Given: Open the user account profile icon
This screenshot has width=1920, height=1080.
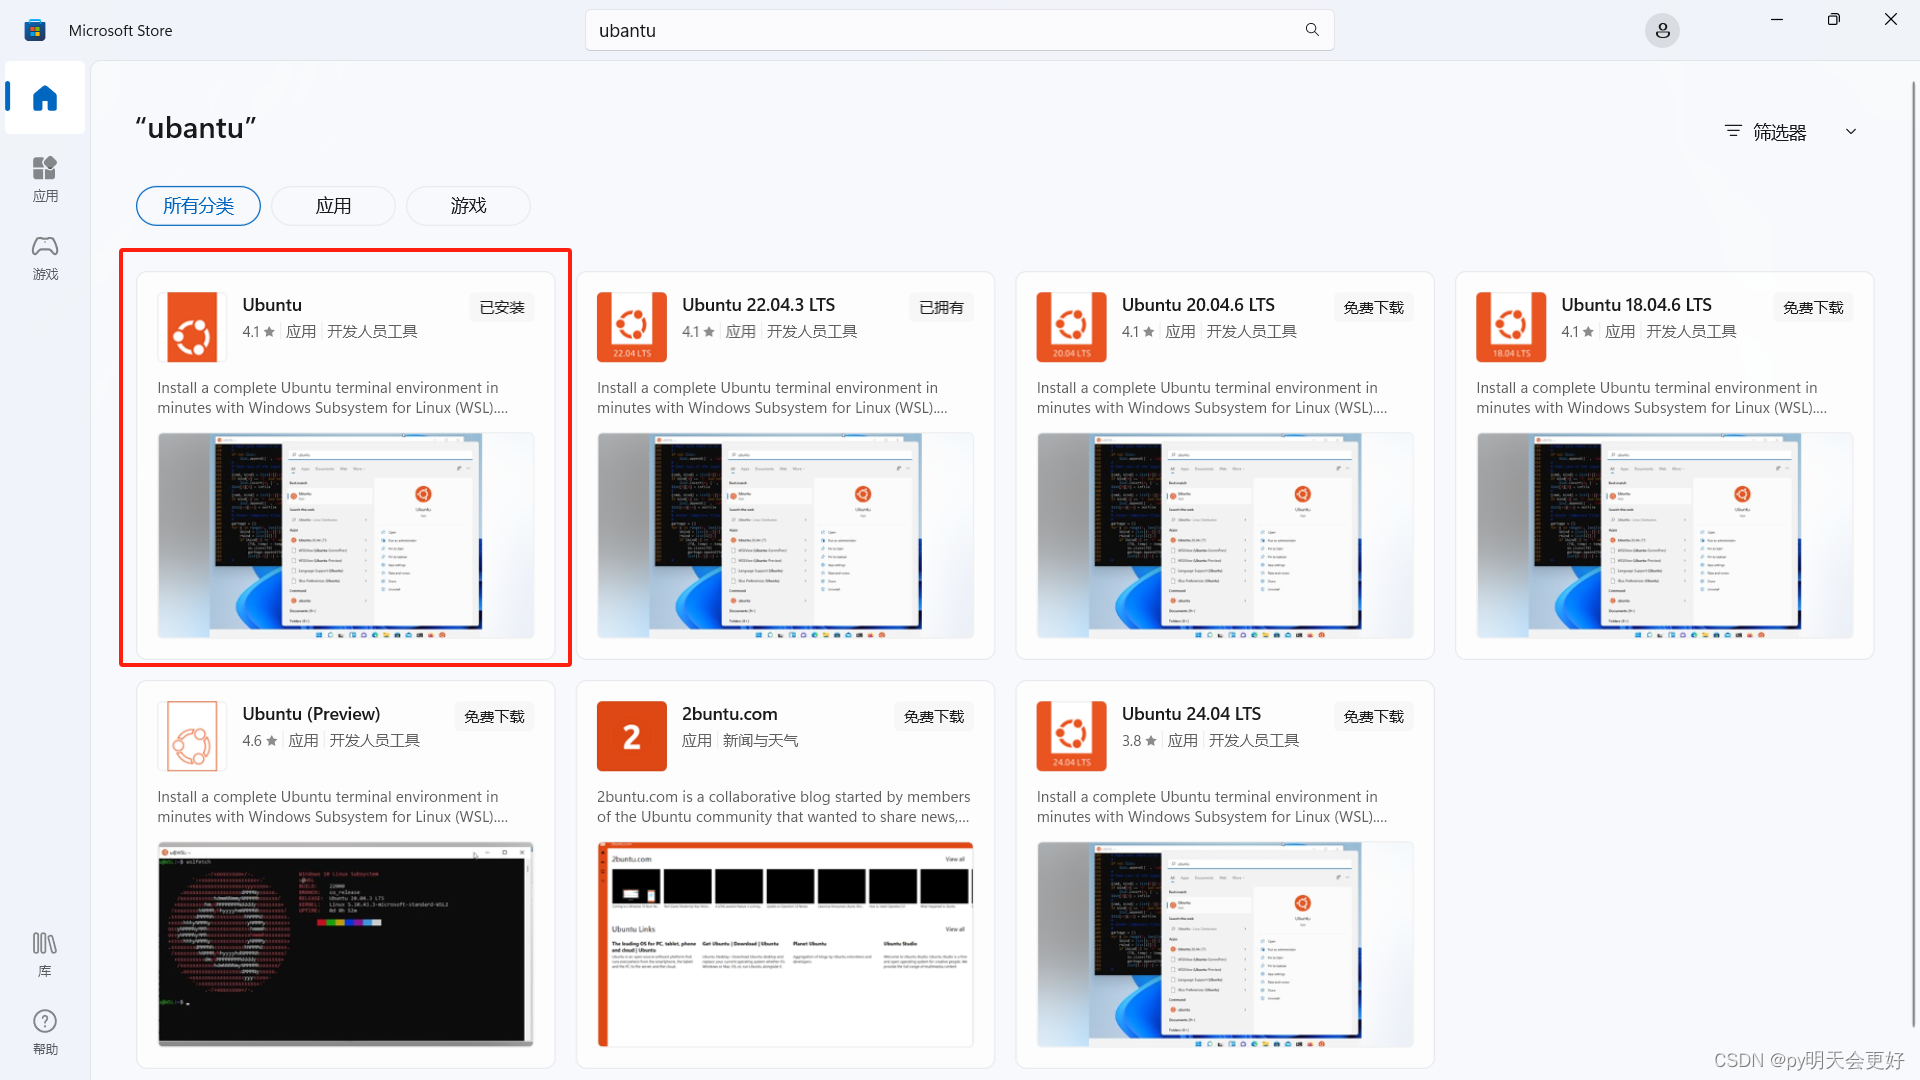Looking at the screenshot, I should tap(1662, 31).
